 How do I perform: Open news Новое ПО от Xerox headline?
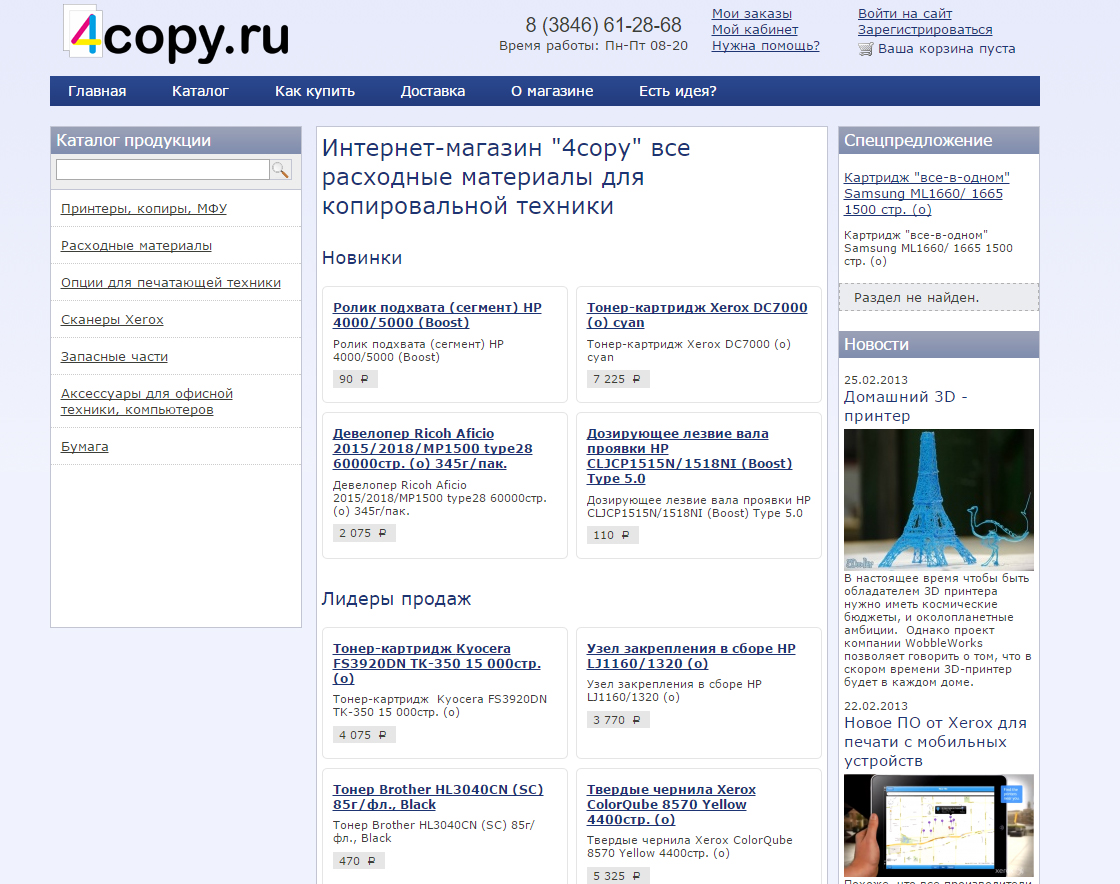[936, 742]
